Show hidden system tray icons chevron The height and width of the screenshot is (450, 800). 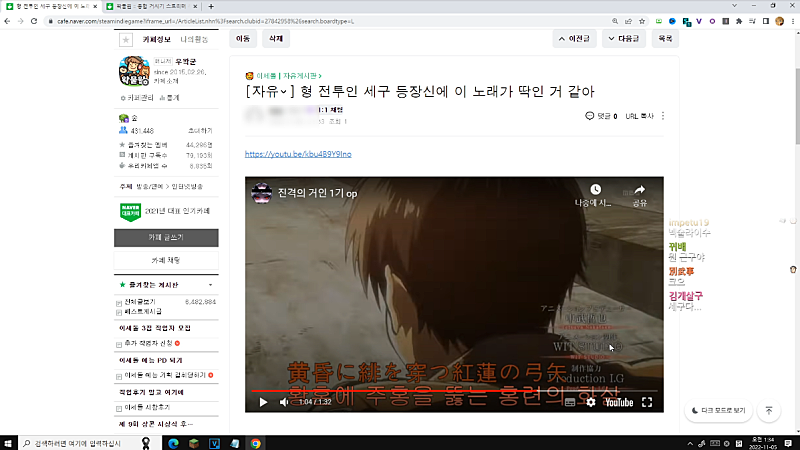tap(690, 443)
